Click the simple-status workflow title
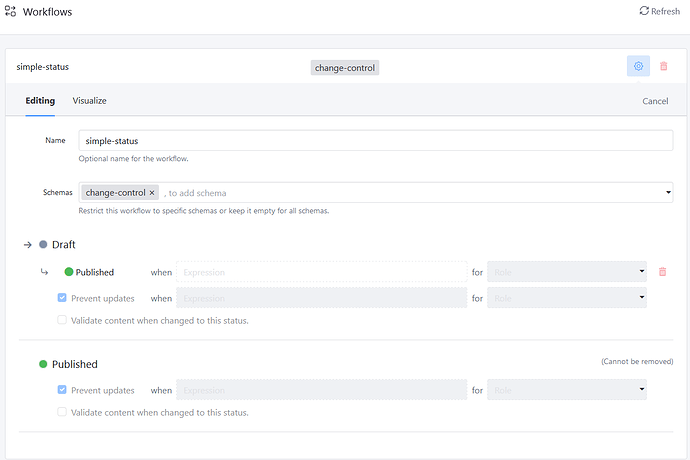 click(43, 67)
